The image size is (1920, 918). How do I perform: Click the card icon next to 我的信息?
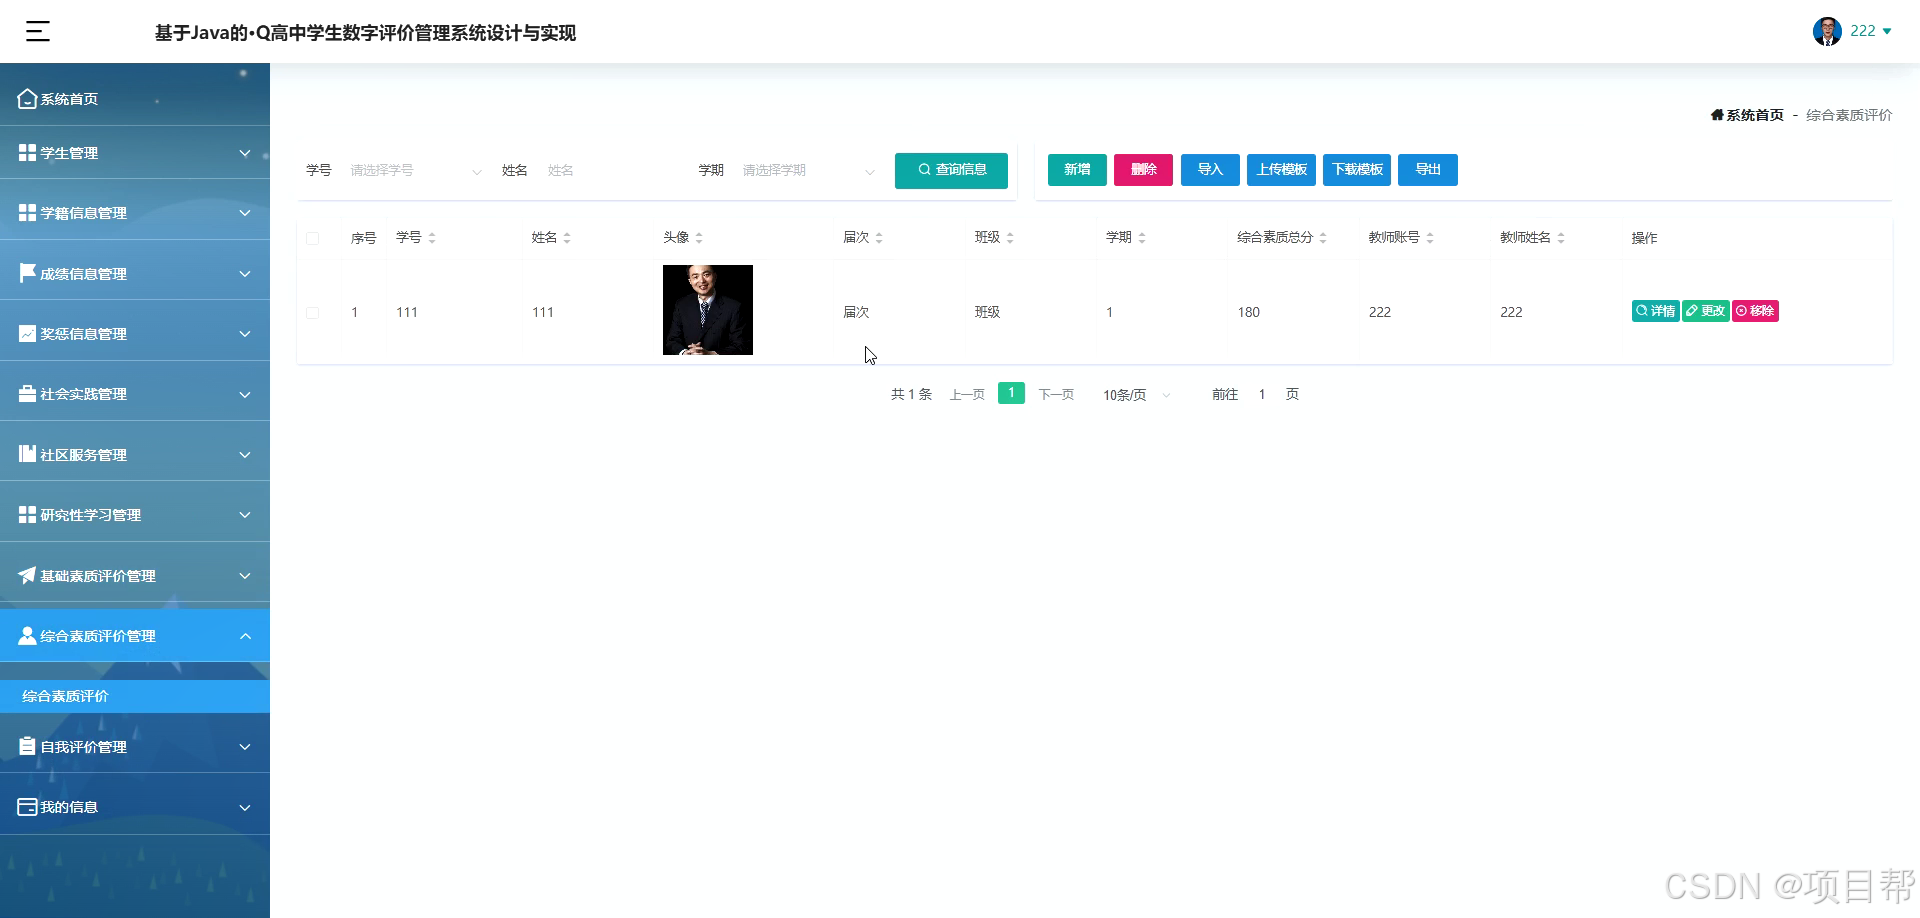point(28,807)
